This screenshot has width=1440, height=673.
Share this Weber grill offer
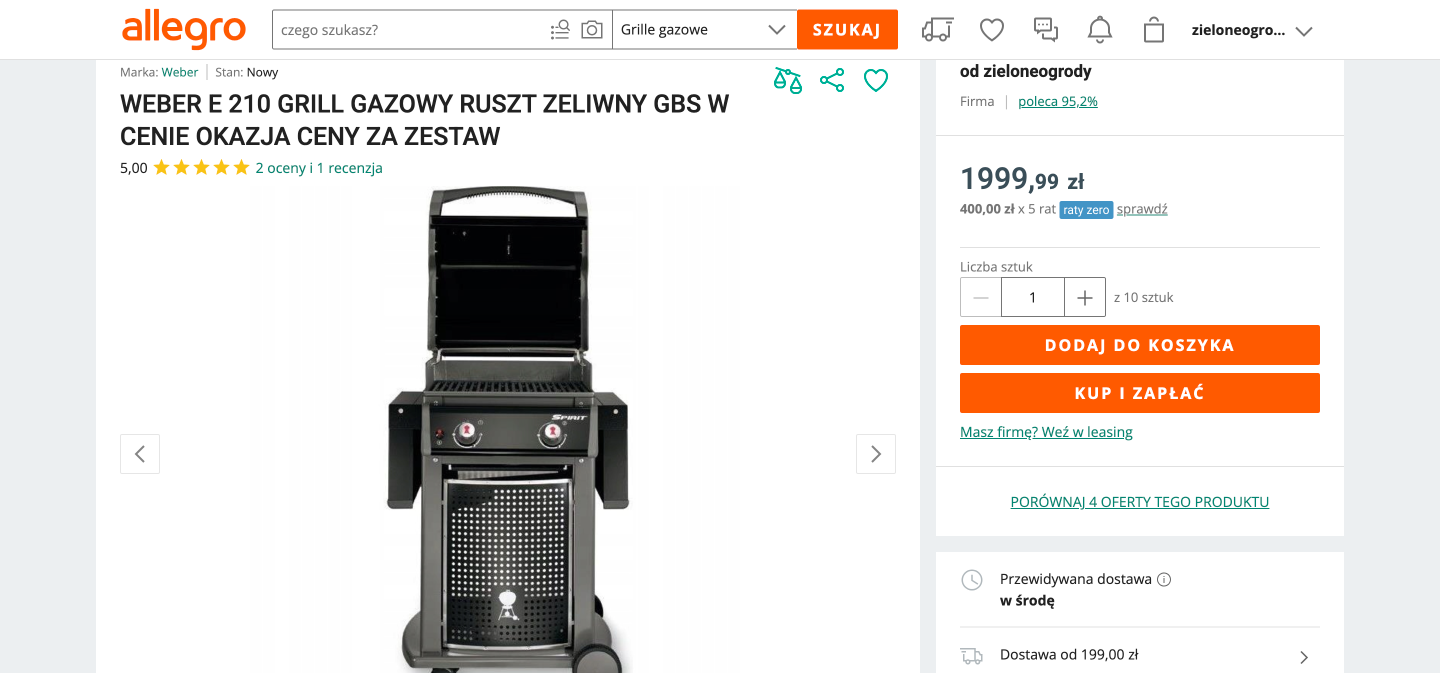tap(832, 81)
